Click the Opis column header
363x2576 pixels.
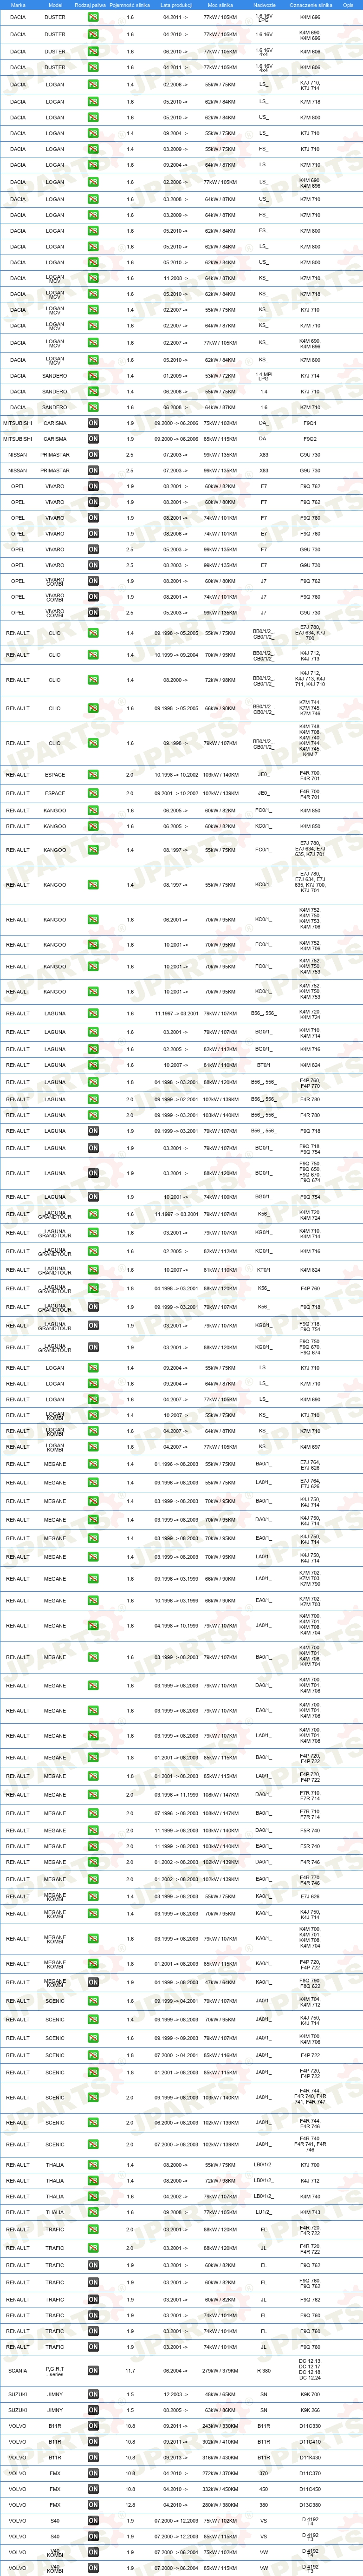[x=348, y=5]
